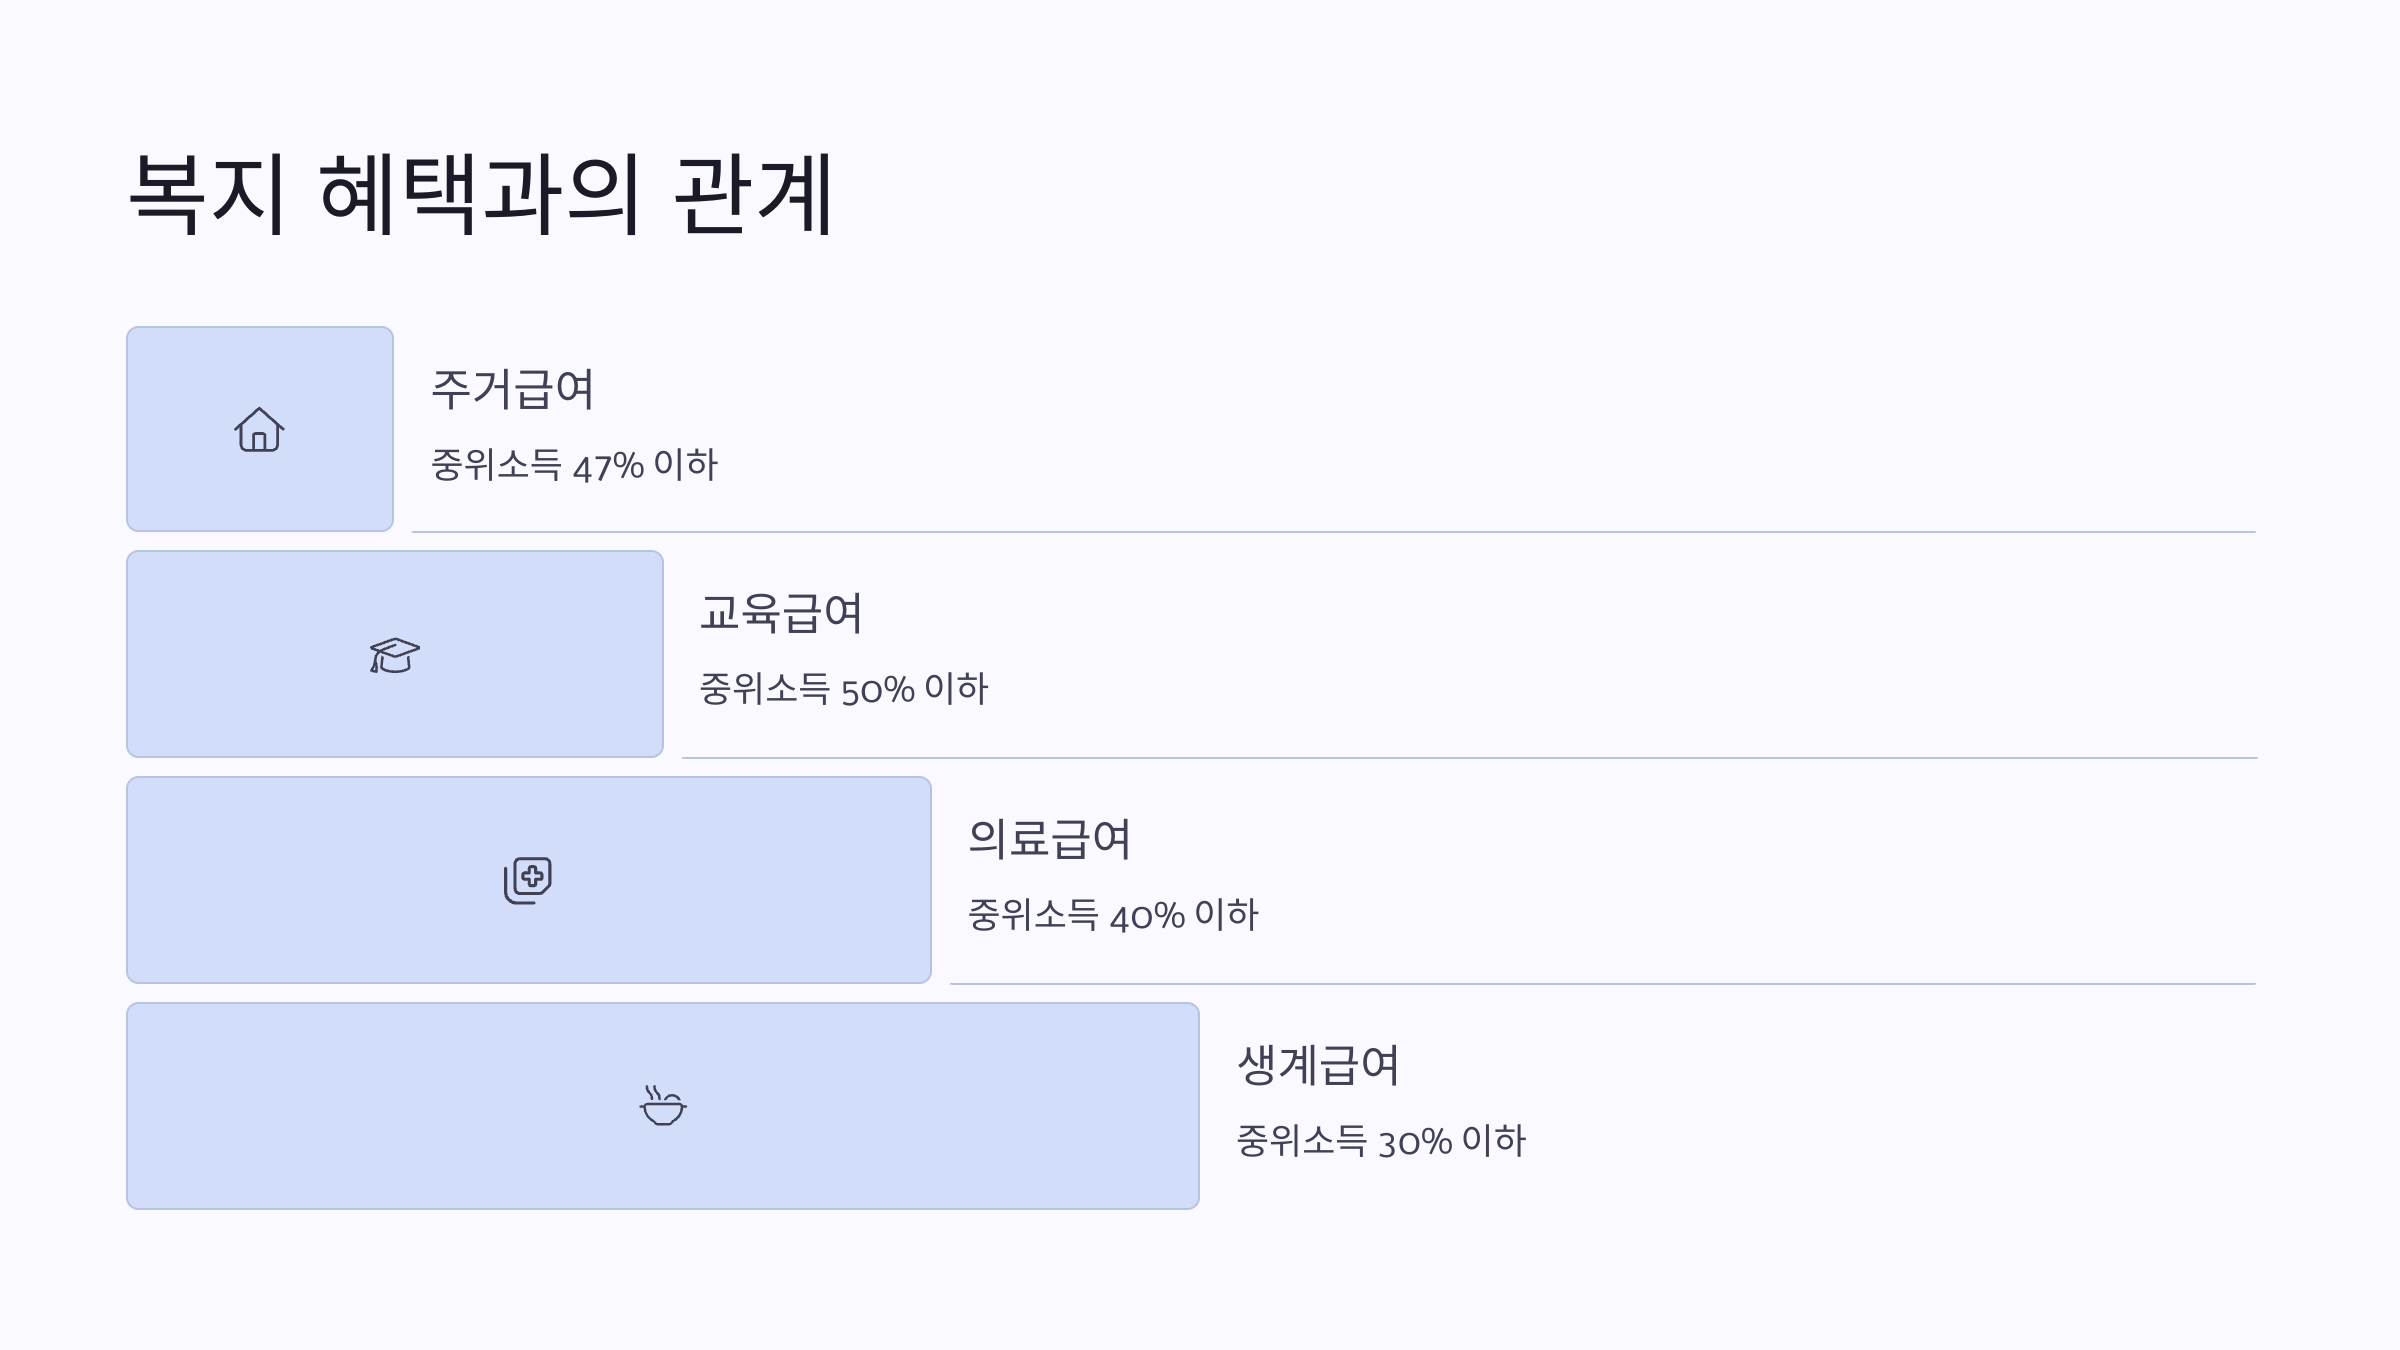Select the blue bar beside 의료급여
Viewport: 2400px width, 1350px height.
click(x=529, y=880)
